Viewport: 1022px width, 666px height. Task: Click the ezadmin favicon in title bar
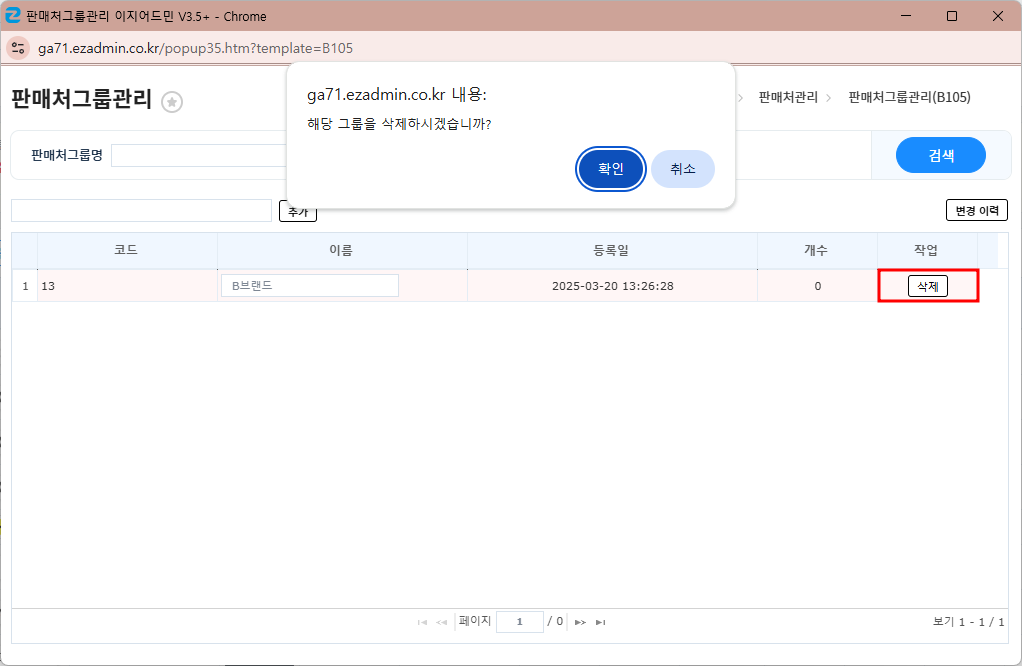(x=13, y=15)
